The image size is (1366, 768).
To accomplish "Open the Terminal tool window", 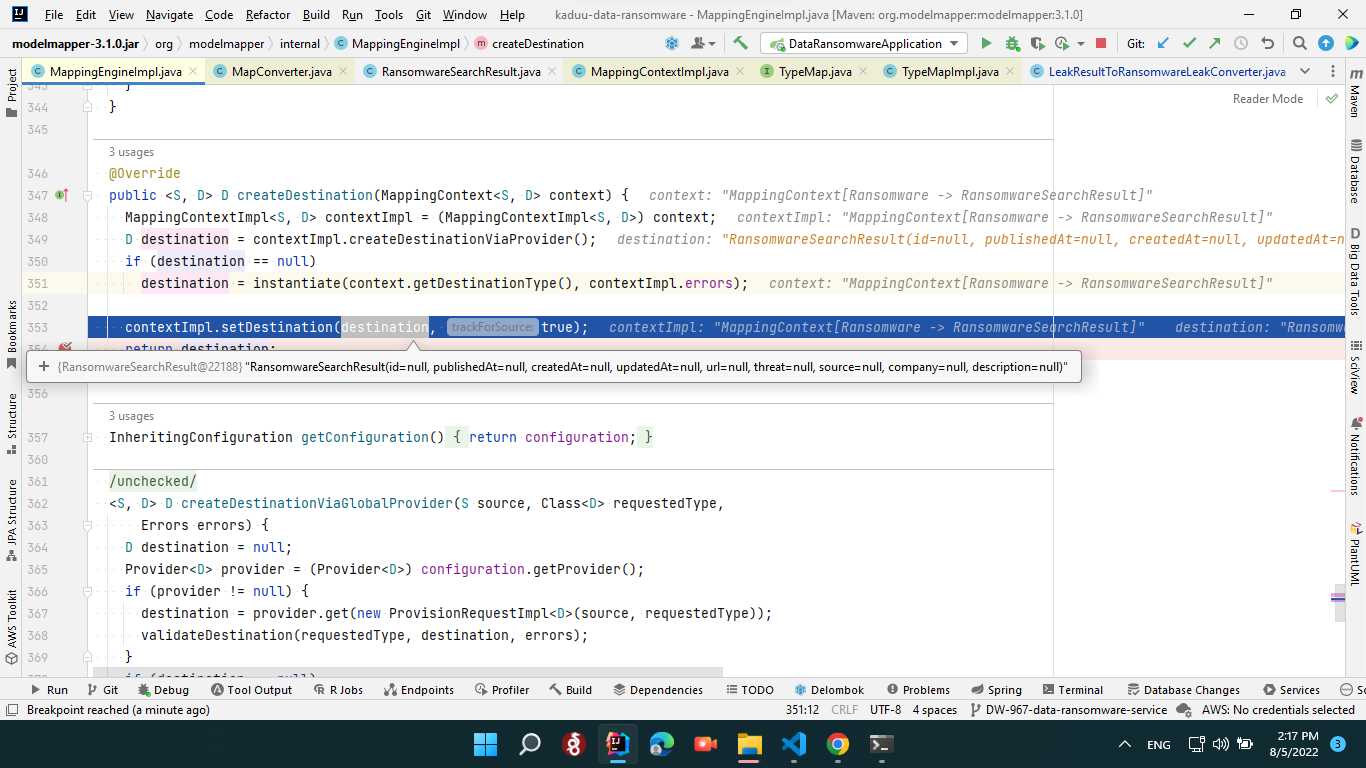I will [x=1072, y=689].
